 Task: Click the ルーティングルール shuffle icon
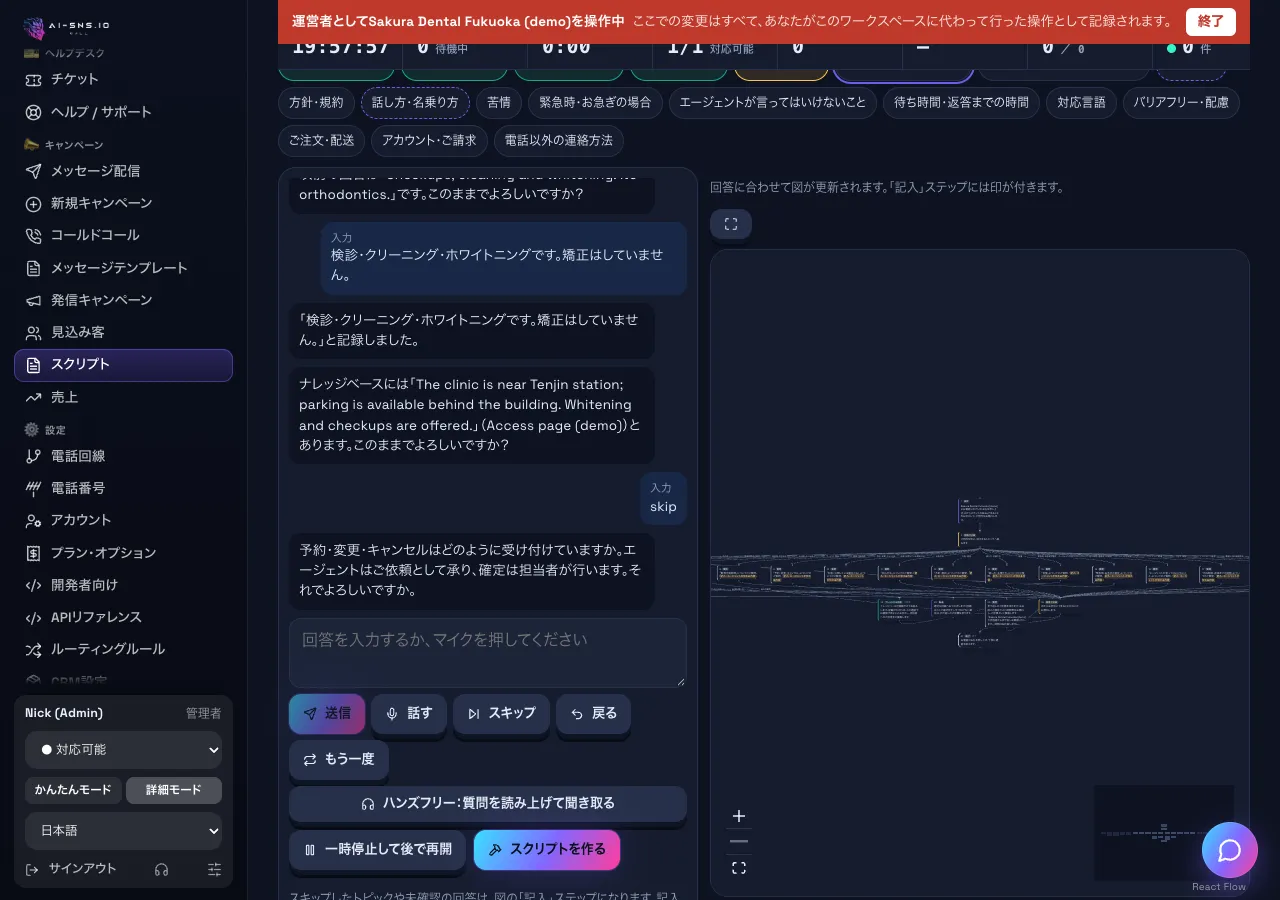(33, 649)
